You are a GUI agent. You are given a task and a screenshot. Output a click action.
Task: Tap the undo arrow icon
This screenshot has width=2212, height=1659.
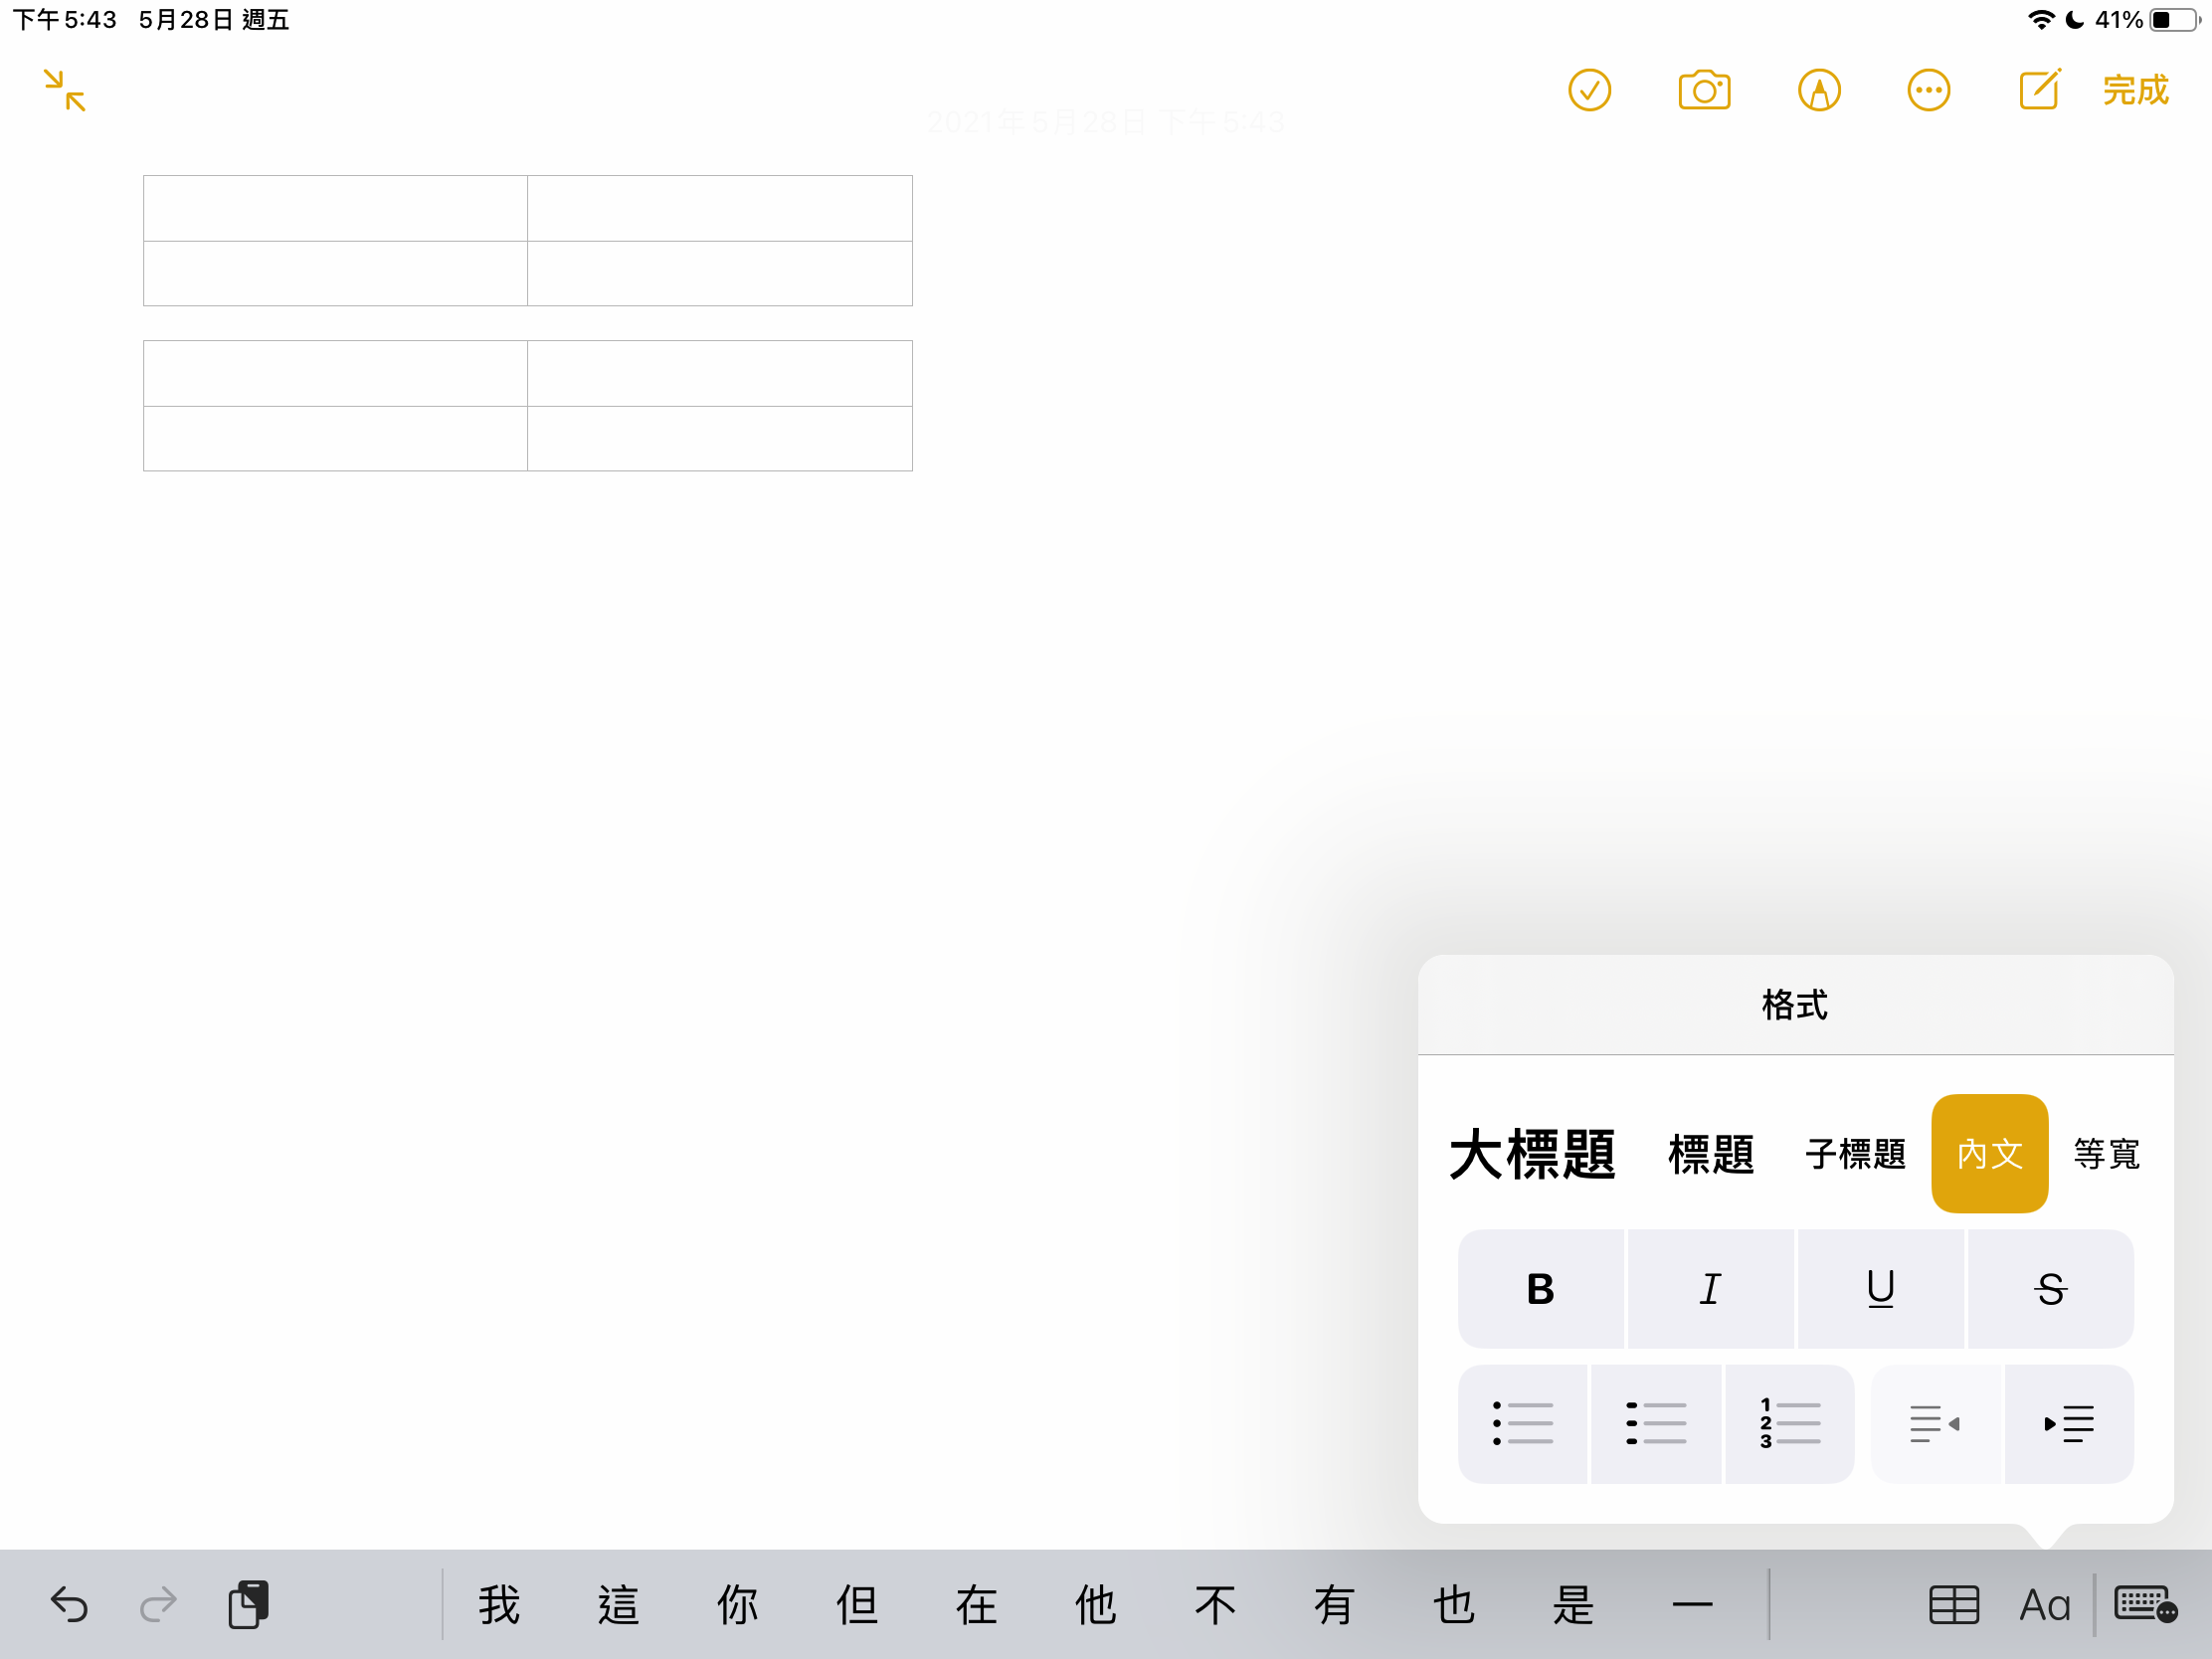69,1605
